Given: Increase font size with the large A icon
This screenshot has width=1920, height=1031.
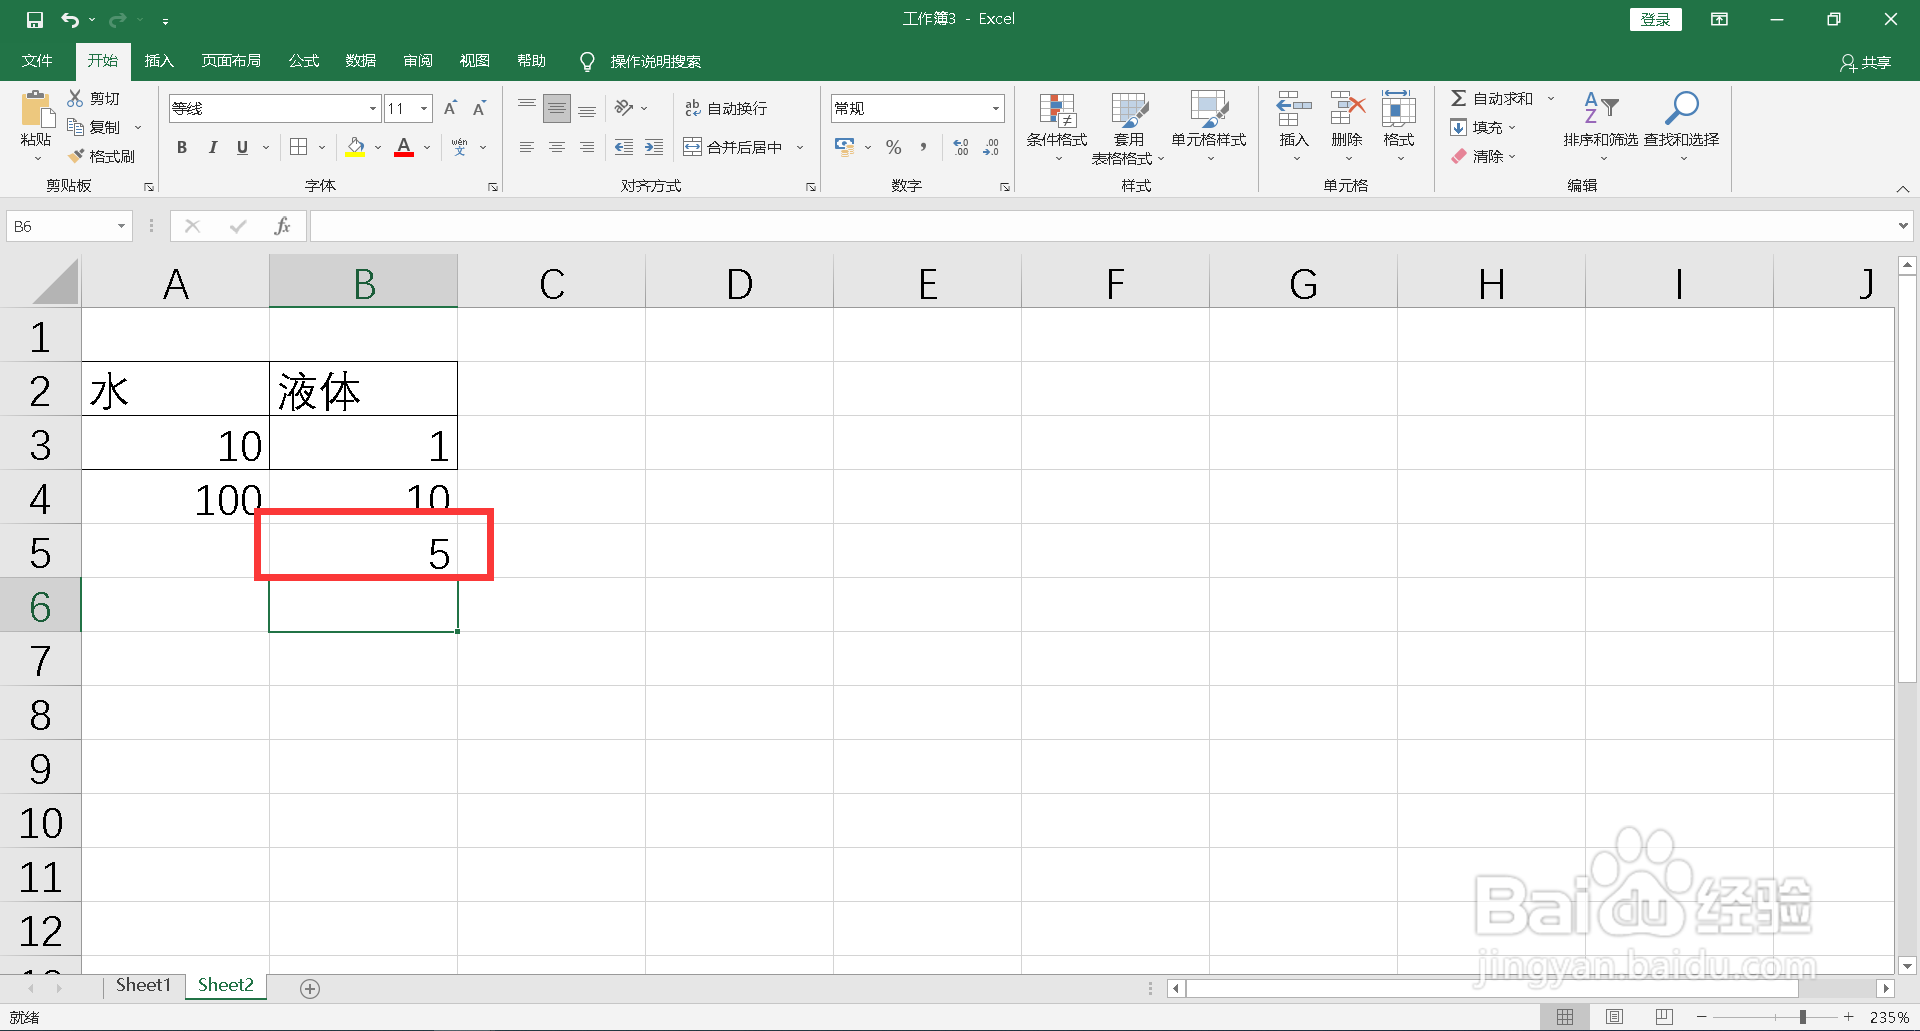Looking at the screenshot, I should (x=450, y=108).
